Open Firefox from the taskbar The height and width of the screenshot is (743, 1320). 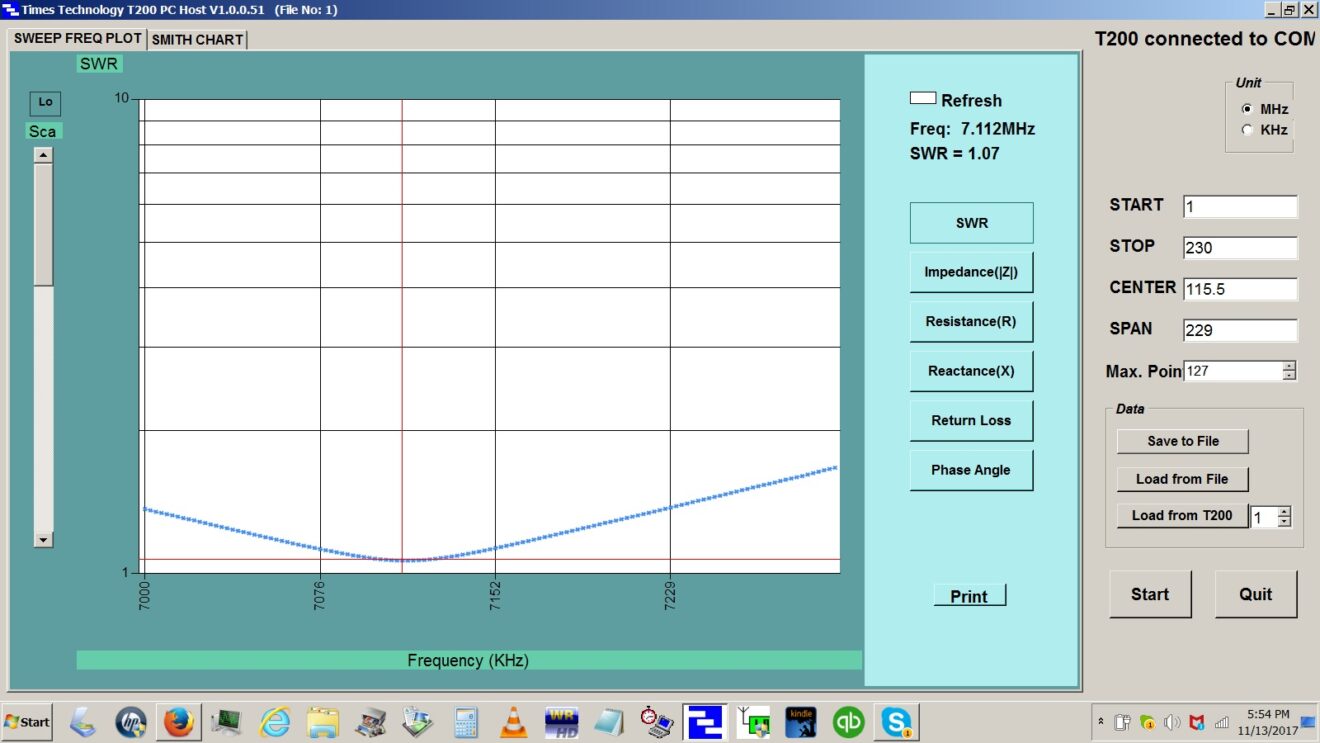(x=179, y=721)
